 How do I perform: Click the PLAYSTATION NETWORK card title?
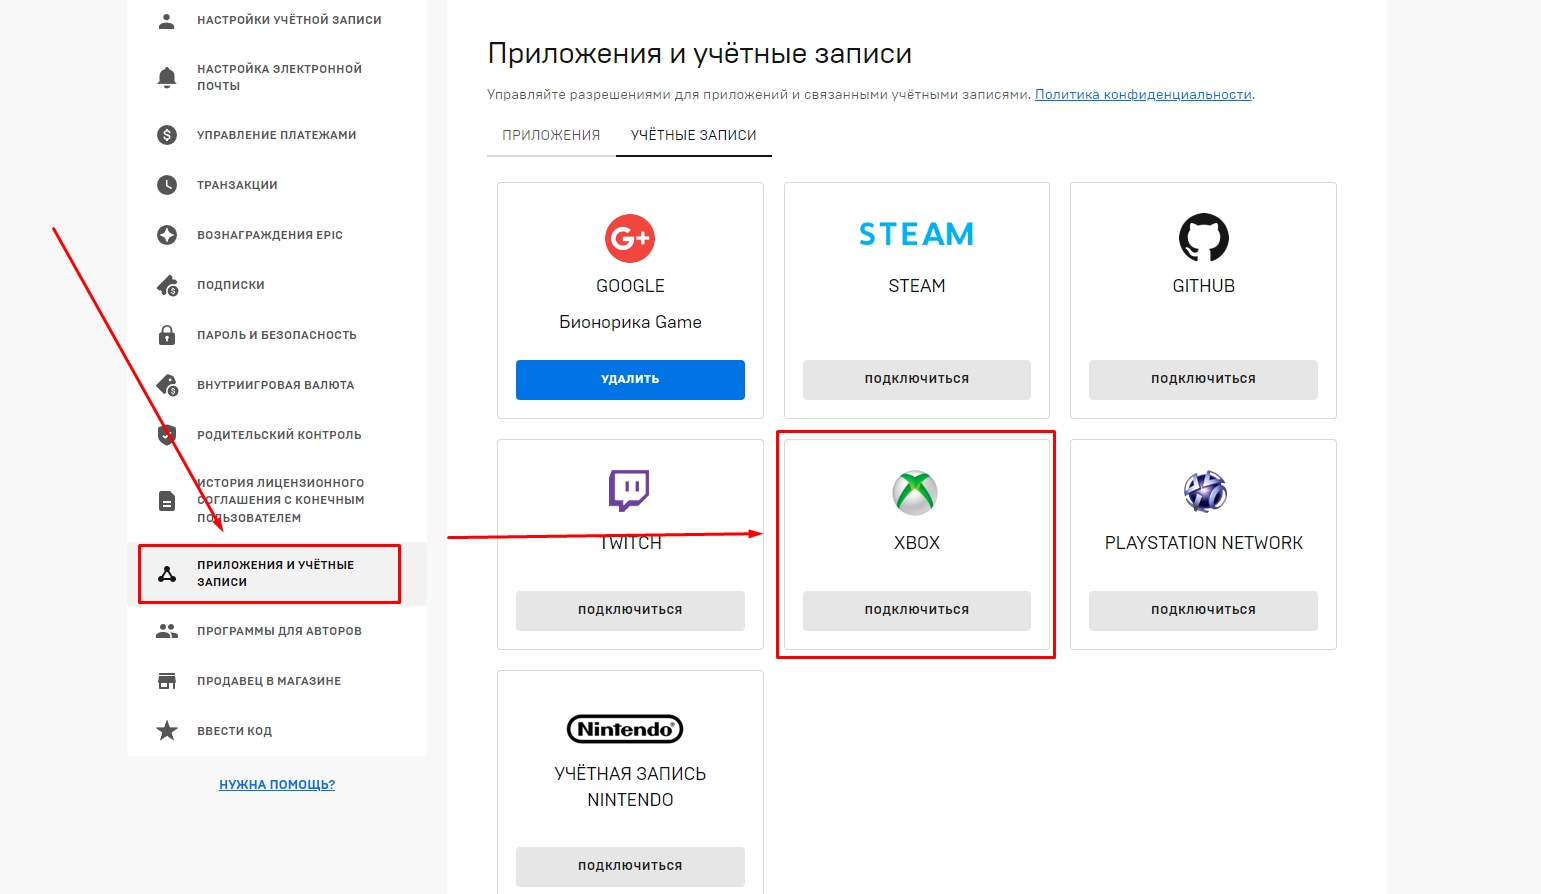point(1204,543)
